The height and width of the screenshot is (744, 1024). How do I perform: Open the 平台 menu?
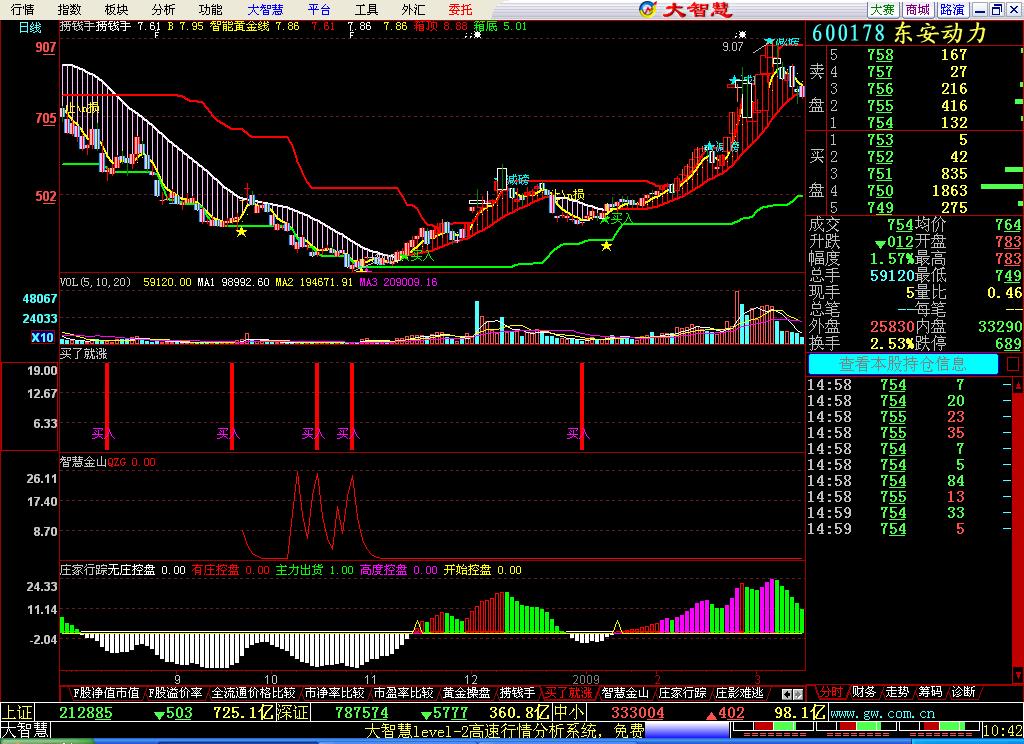coord(319,9)
